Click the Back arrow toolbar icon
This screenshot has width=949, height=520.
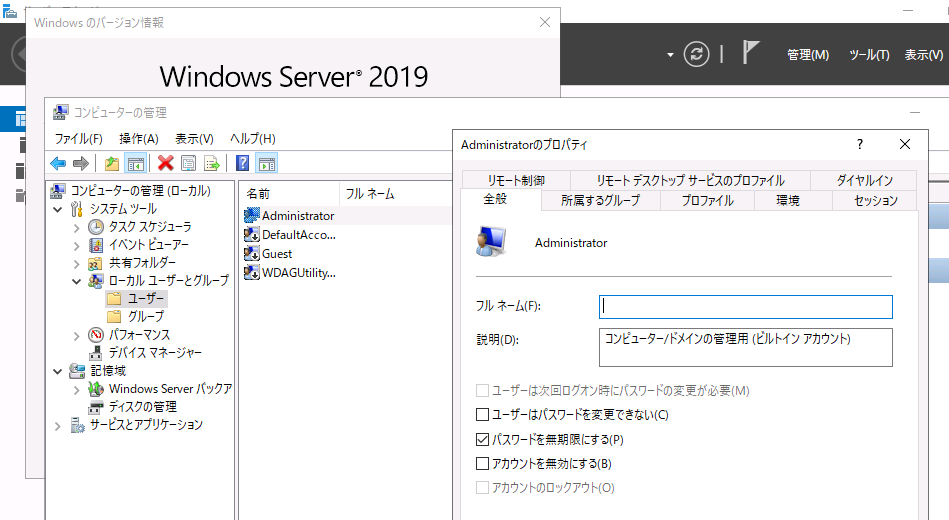coord(58,163)
